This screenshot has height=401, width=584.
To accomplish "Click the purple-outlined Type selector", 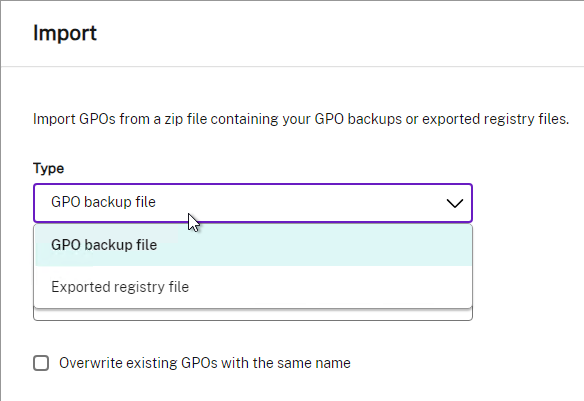I will tap(253, 203).
